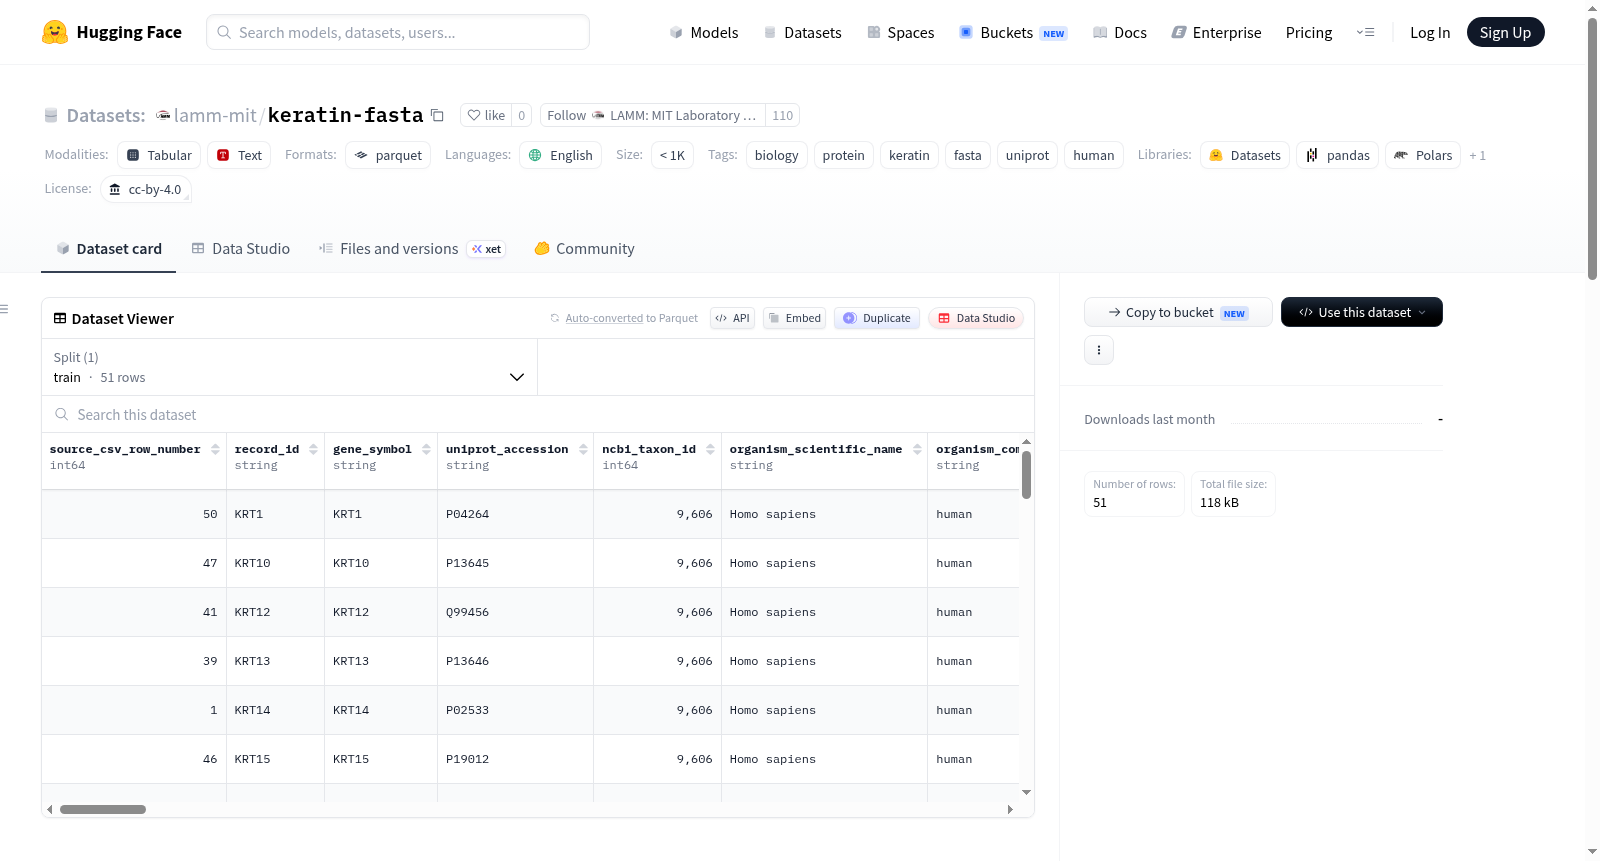Click the horizontal table scrollbar thumb
Viewport: 1600px width, 861px height.
pyautogui.click(x=103, y=809)
